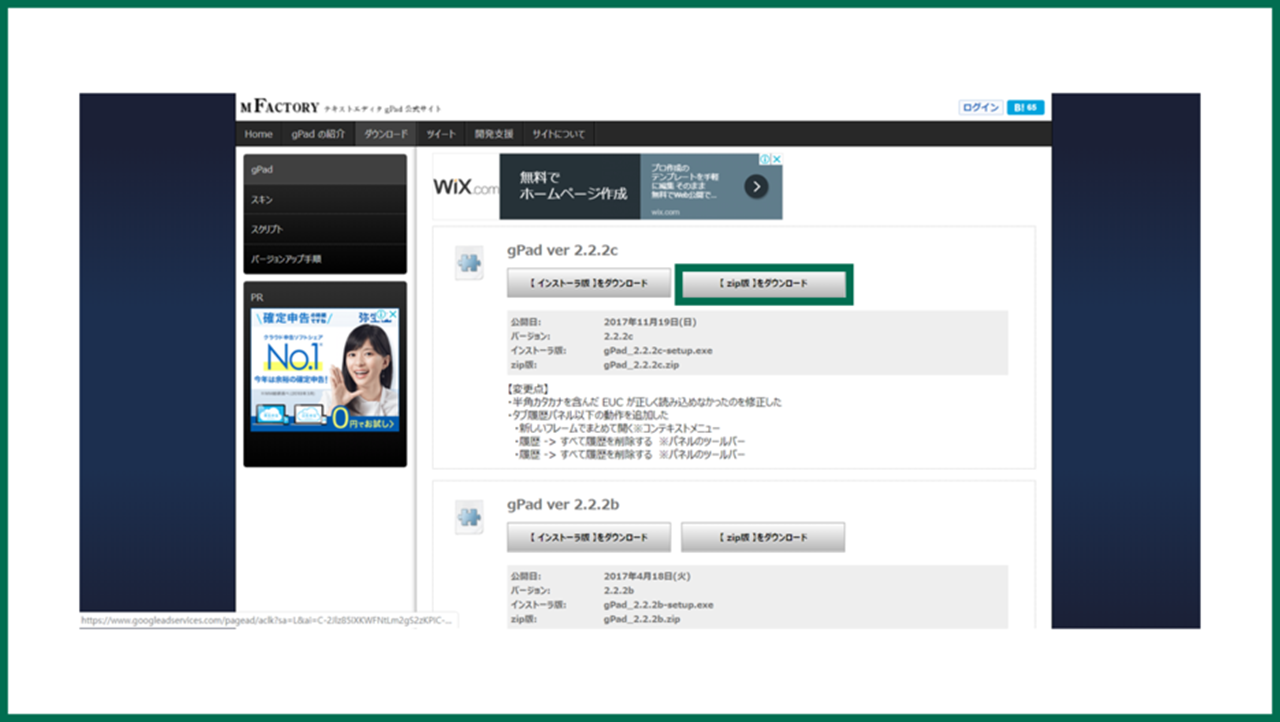Click the puzzle icon beside gPad ver 2.2.2c
The image size is (1280, 722).
(x=469, y=263)
